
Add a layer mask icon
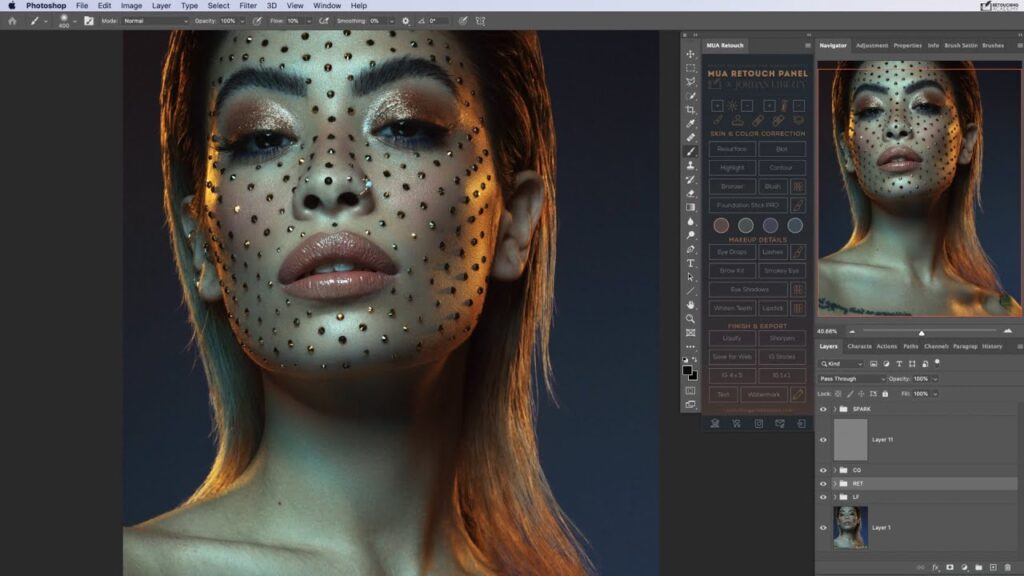click(x=950, y=568)
